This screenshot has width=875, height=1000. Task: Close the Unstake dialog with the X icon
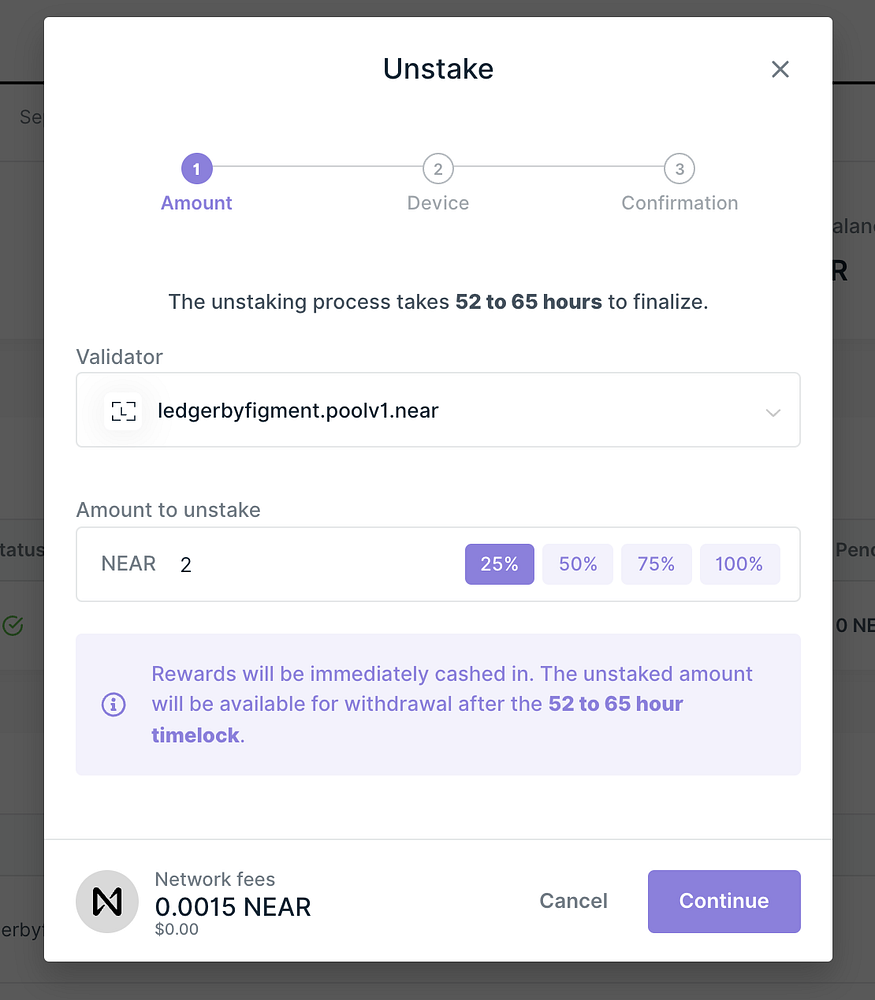780,69
